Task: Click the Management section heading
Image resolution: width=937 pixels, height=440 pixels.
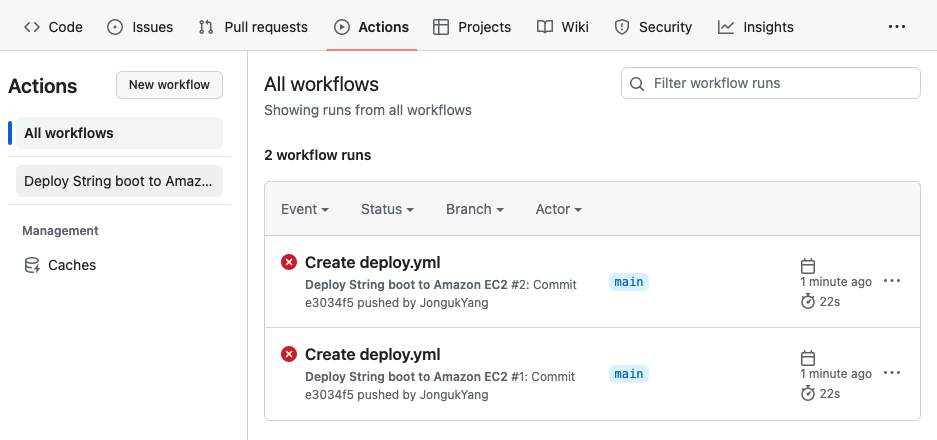Action: (60, 231)
